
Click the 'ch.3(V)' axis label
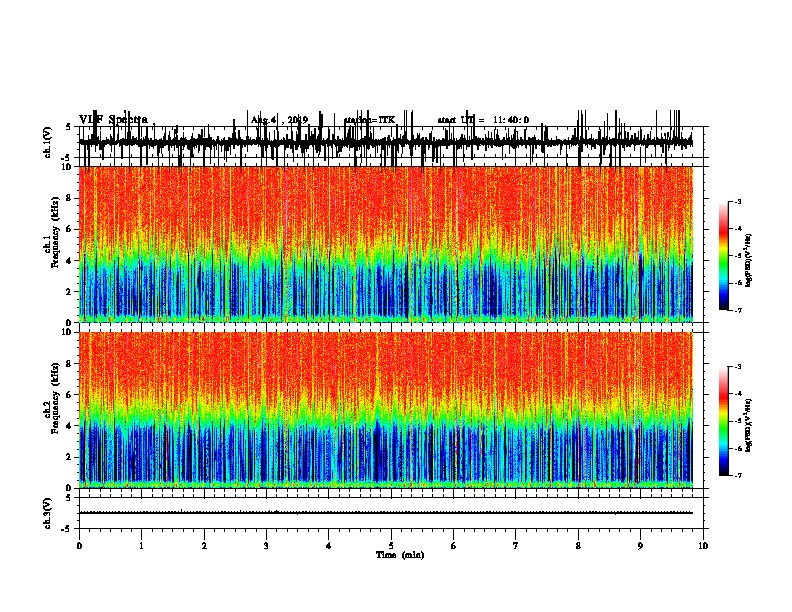click(x=47, y=514)
